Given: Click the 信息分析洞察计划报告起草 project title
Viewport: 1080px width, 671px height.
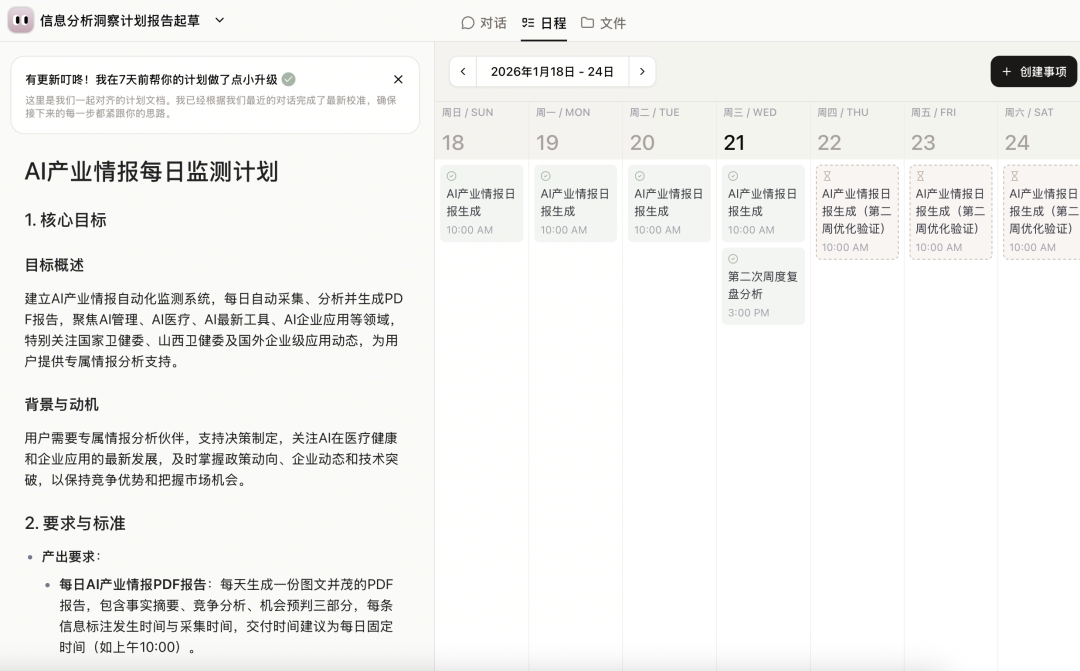Looking at the screenshot, I should (x=120, y=21).
